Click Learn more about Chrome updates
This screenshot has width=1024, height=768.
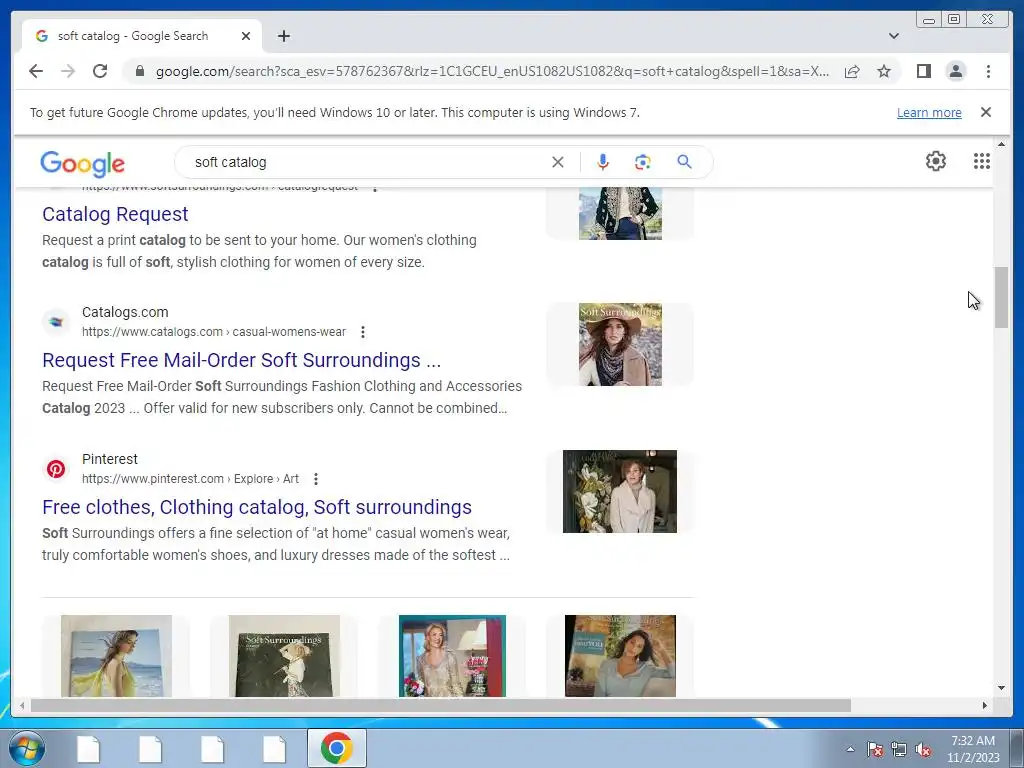(929, 112)
